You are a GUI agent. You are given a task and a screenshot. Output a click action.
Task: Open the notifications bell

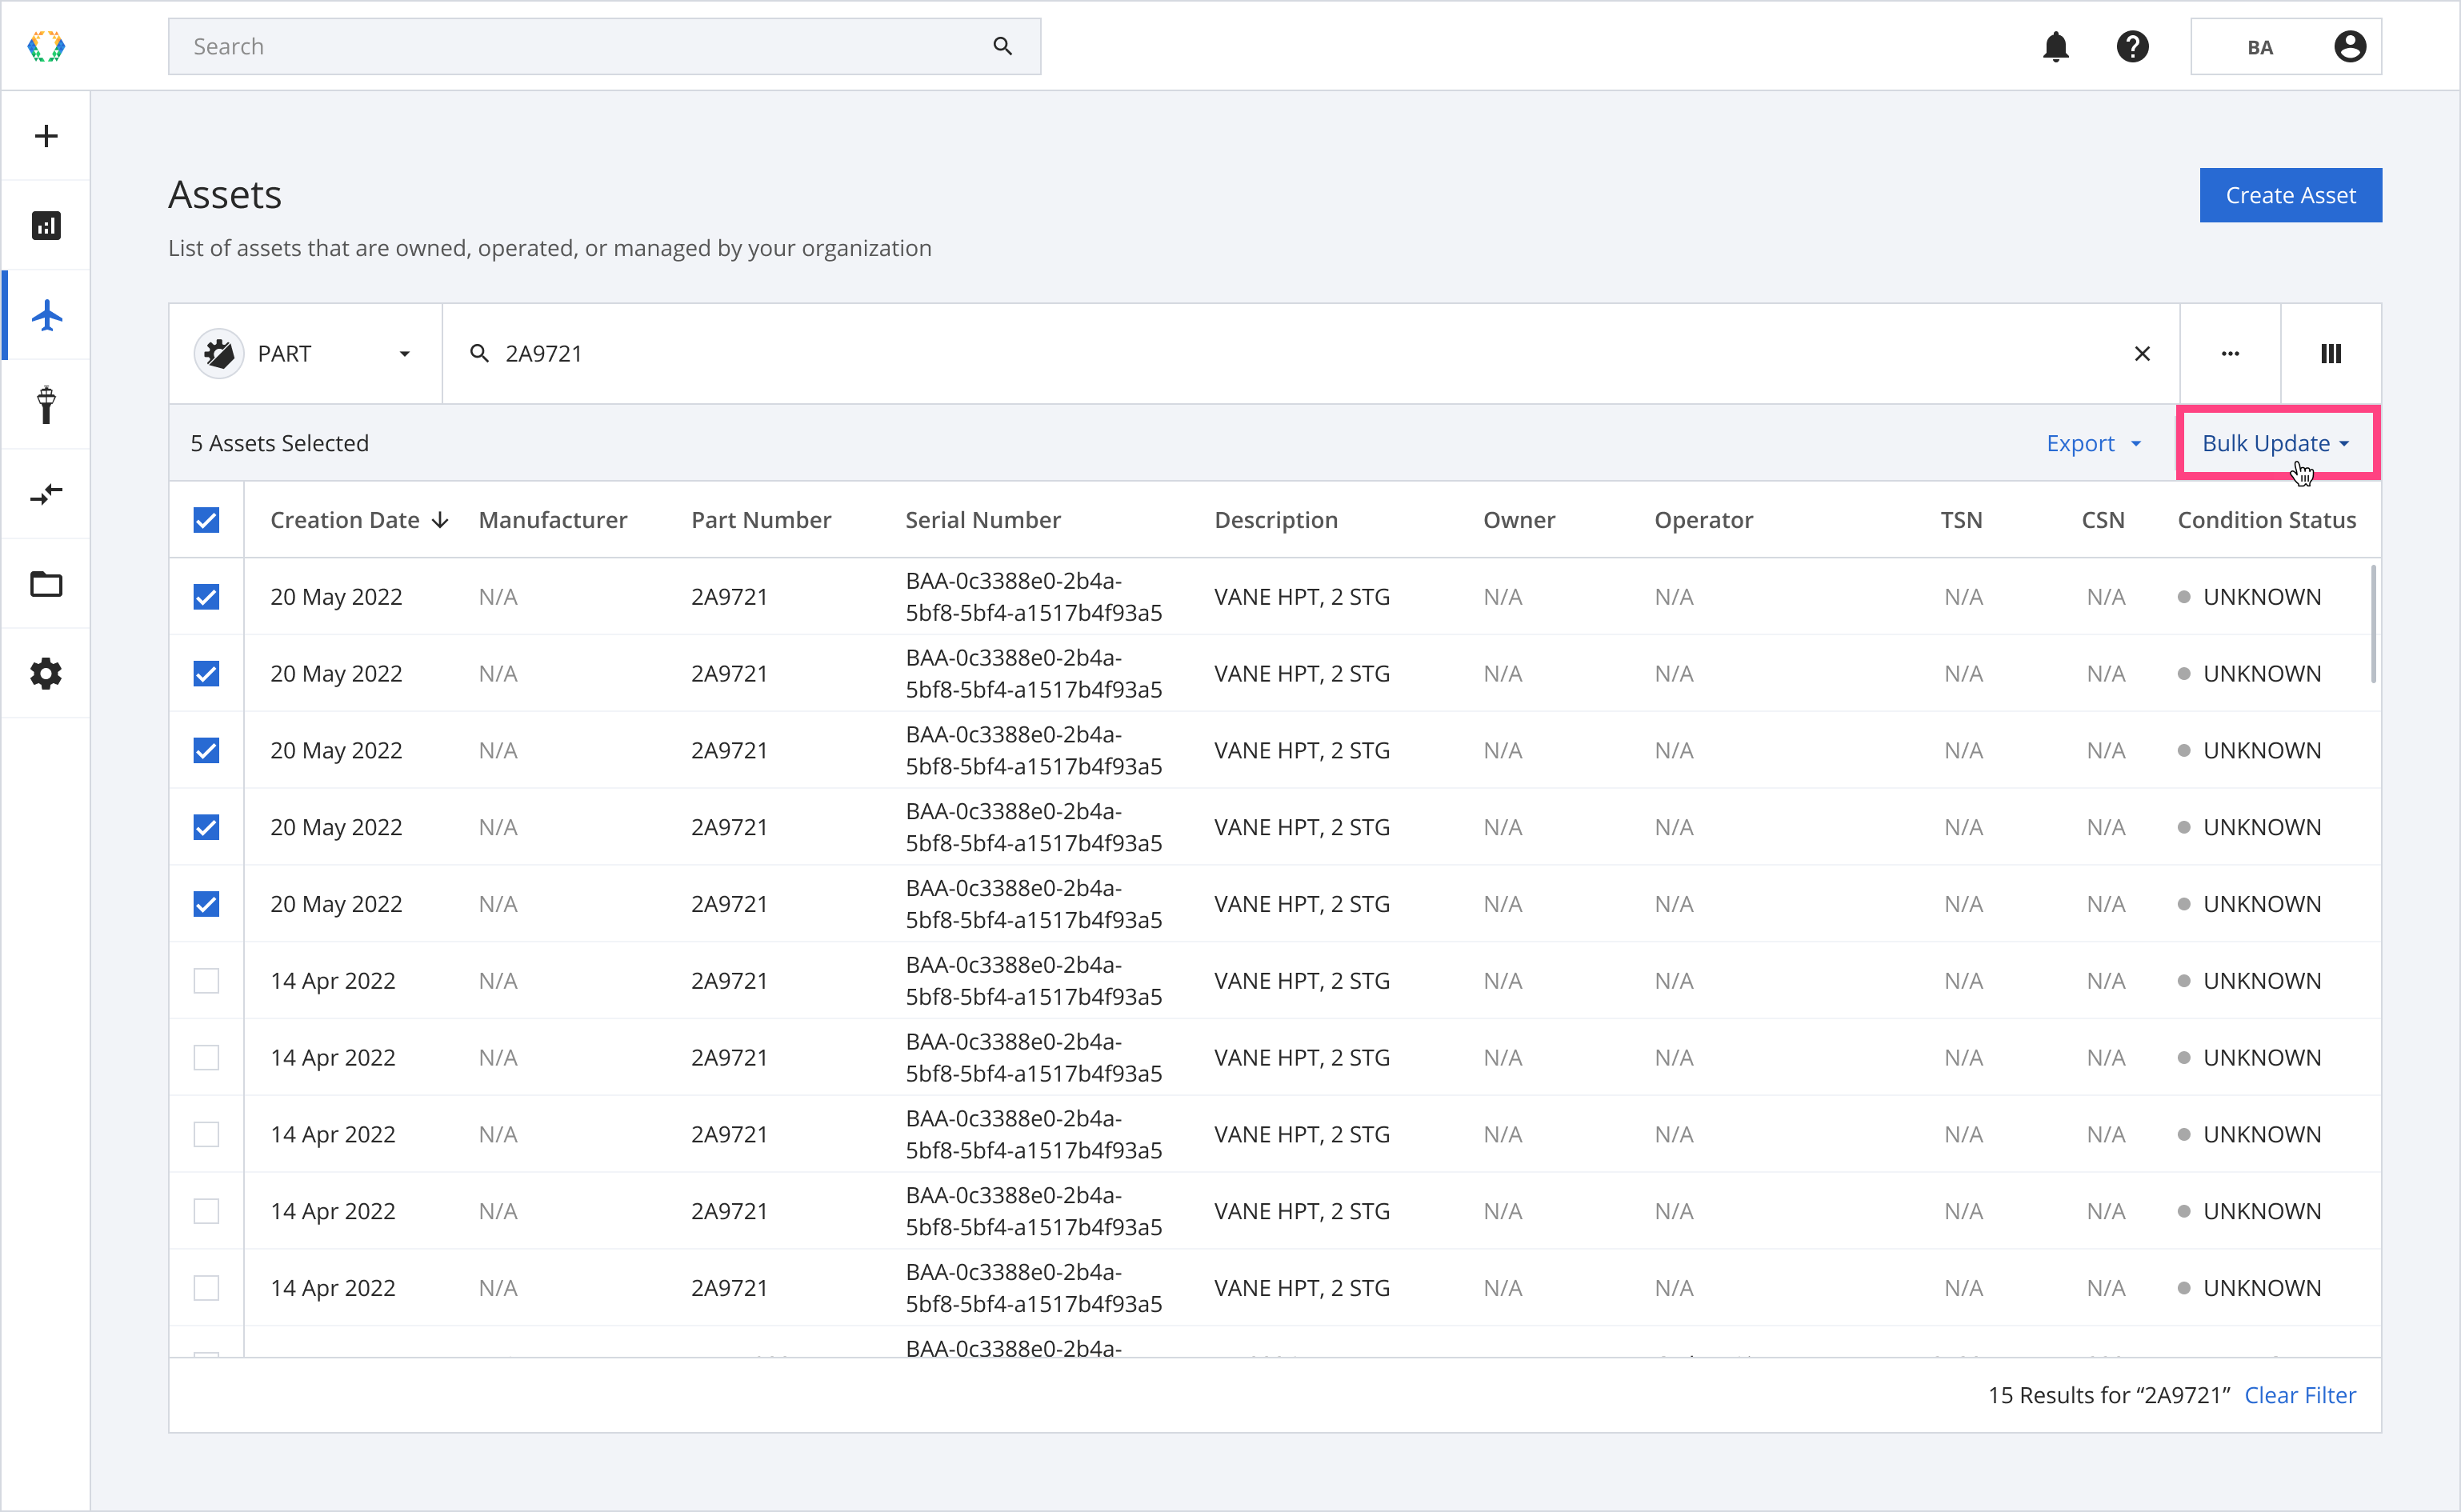[x=2055, y=46]
